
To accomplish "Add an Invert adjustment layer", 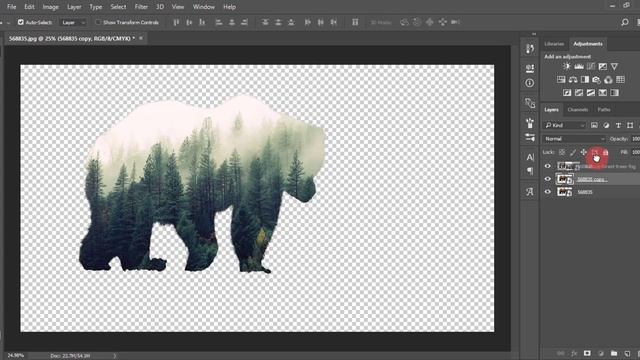I will (x=567, y=93).
